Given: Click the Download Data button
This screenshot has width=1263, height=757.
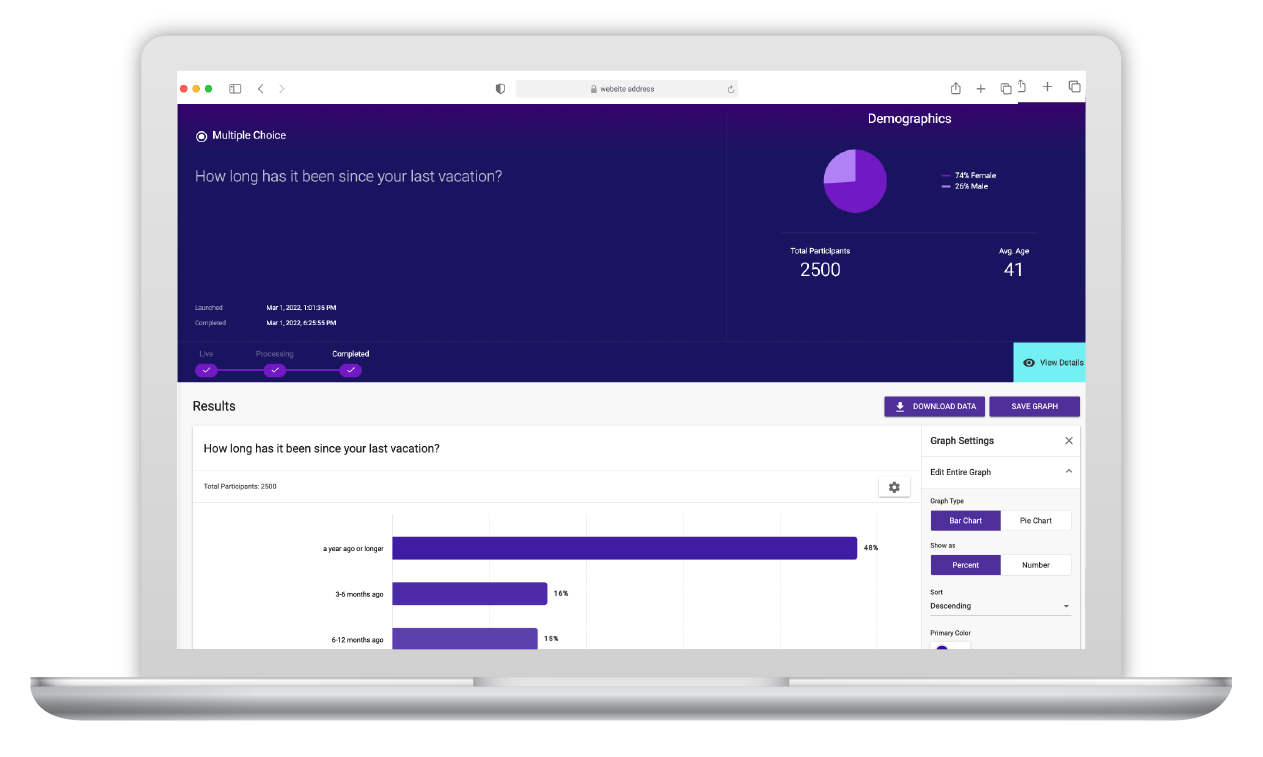Looking at the screenshot, I should click(934, 407).
